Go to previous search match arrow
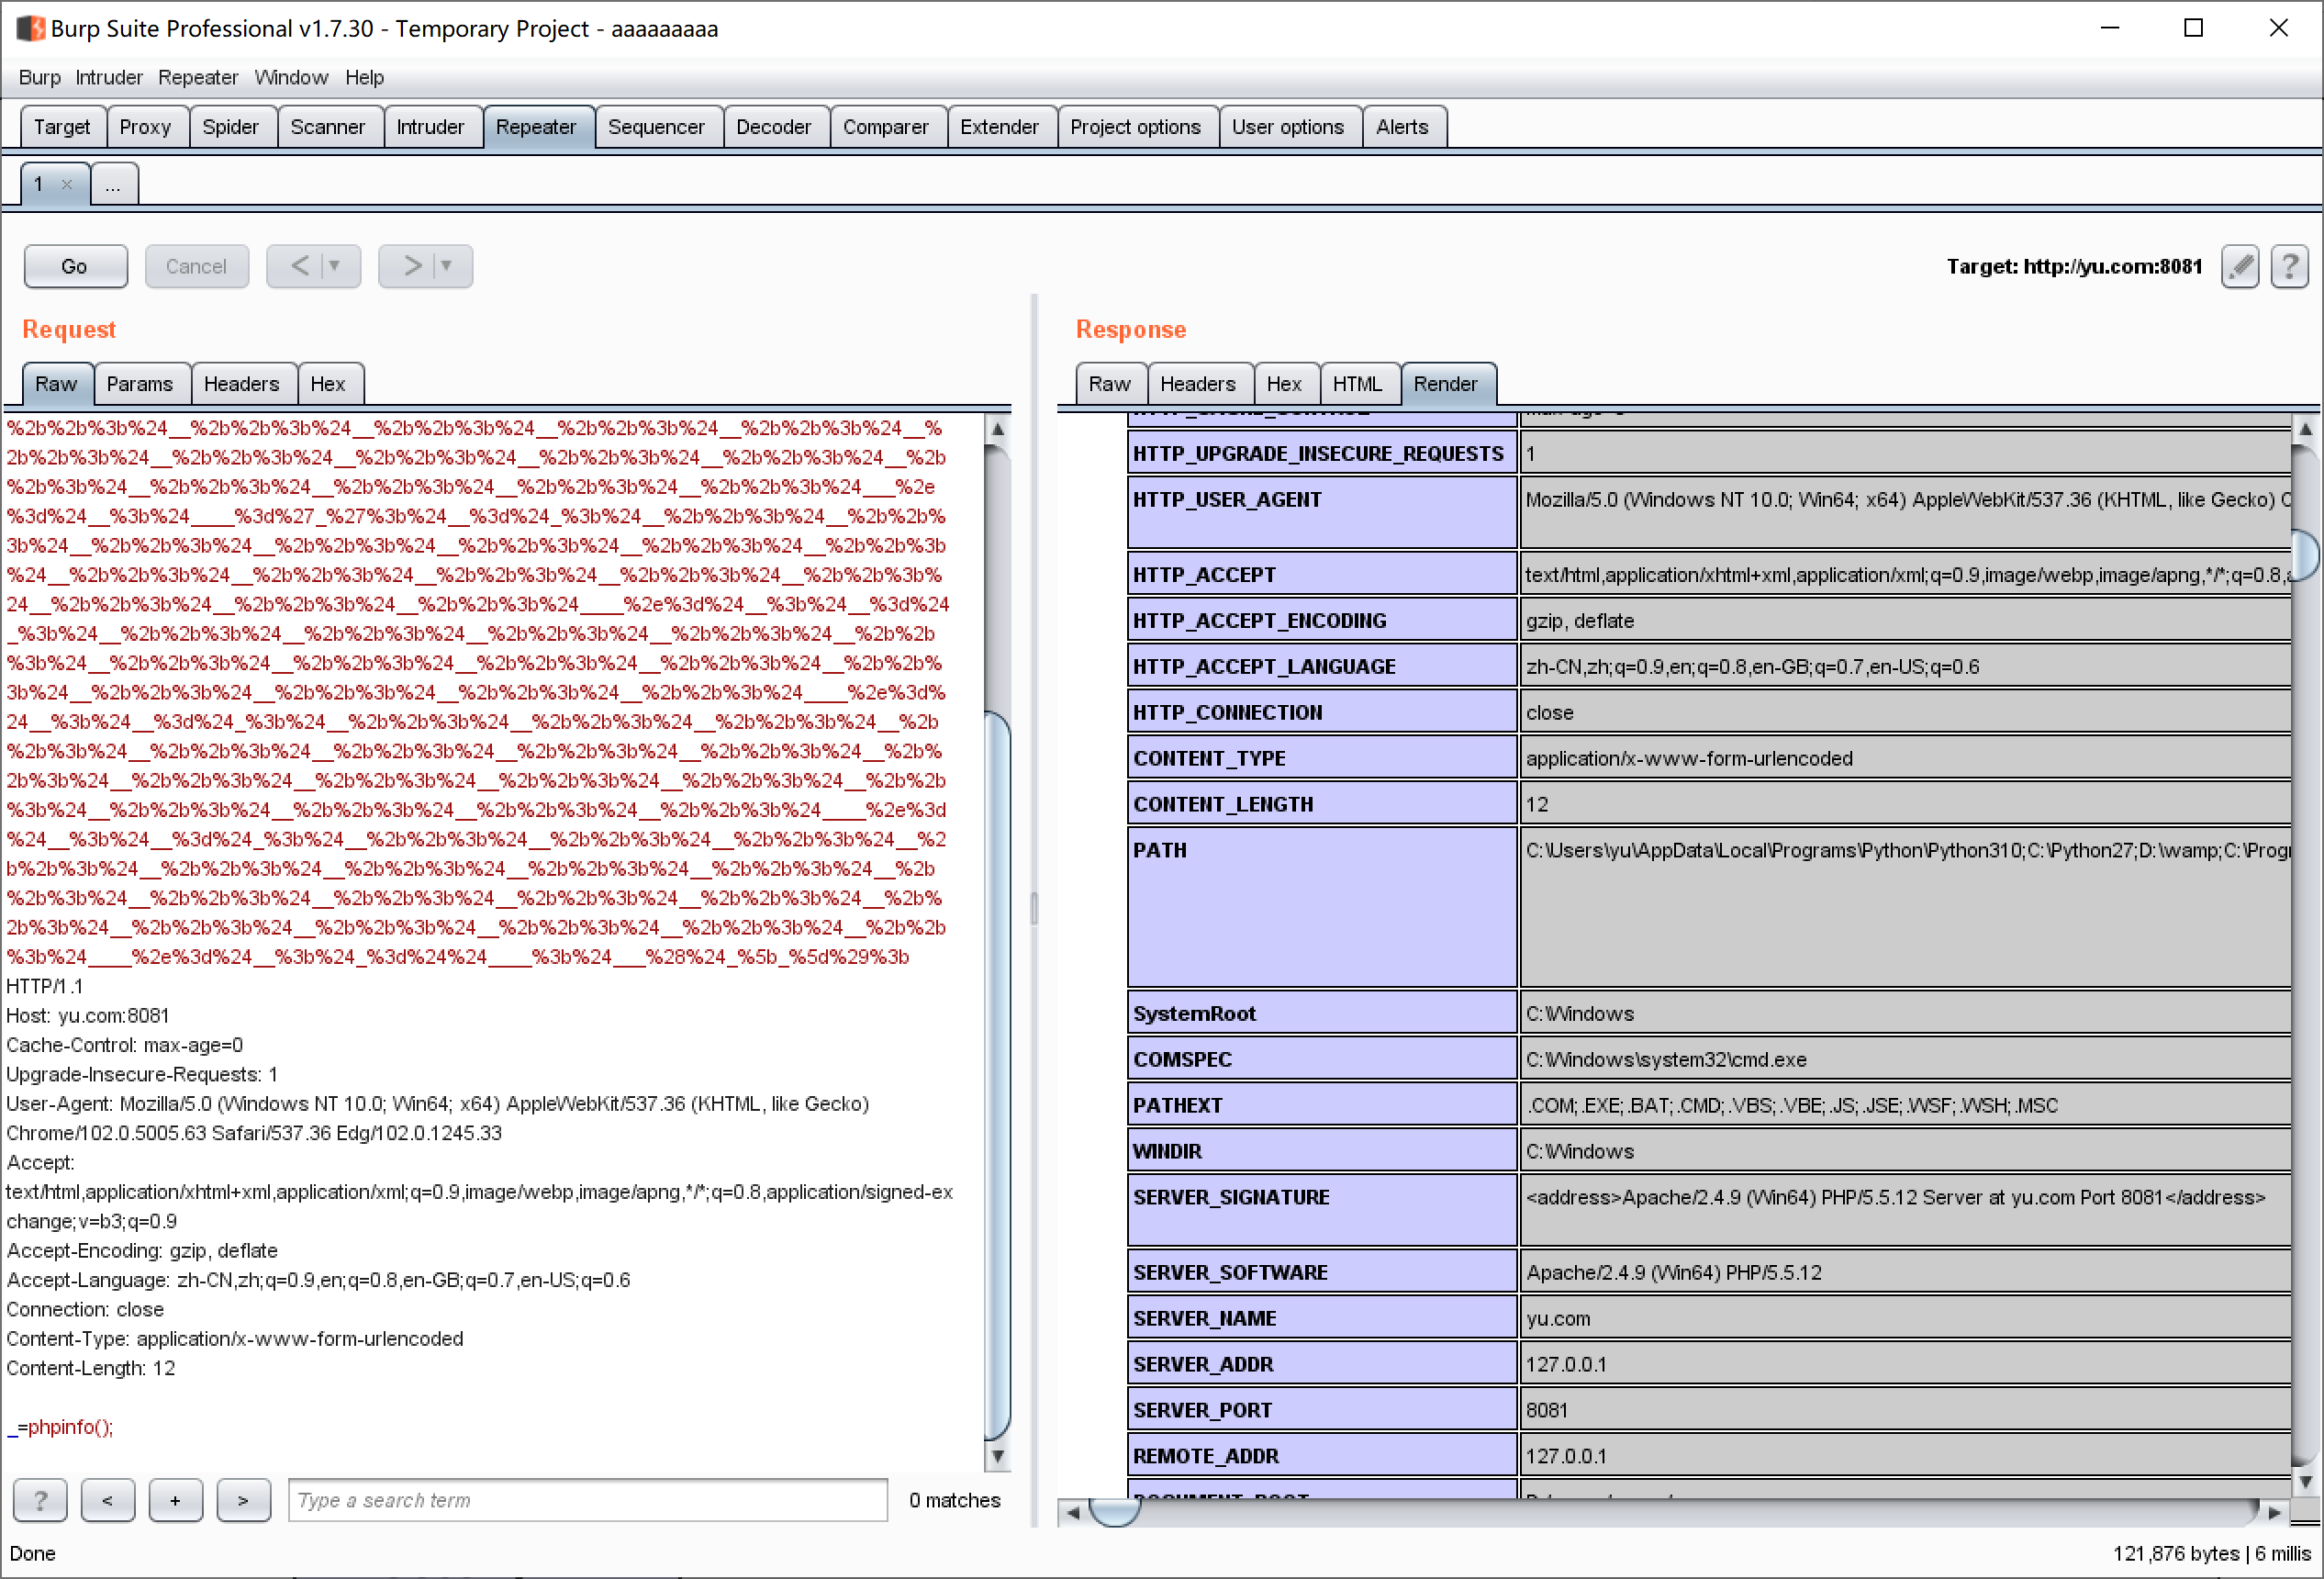 coord(107,1500)
